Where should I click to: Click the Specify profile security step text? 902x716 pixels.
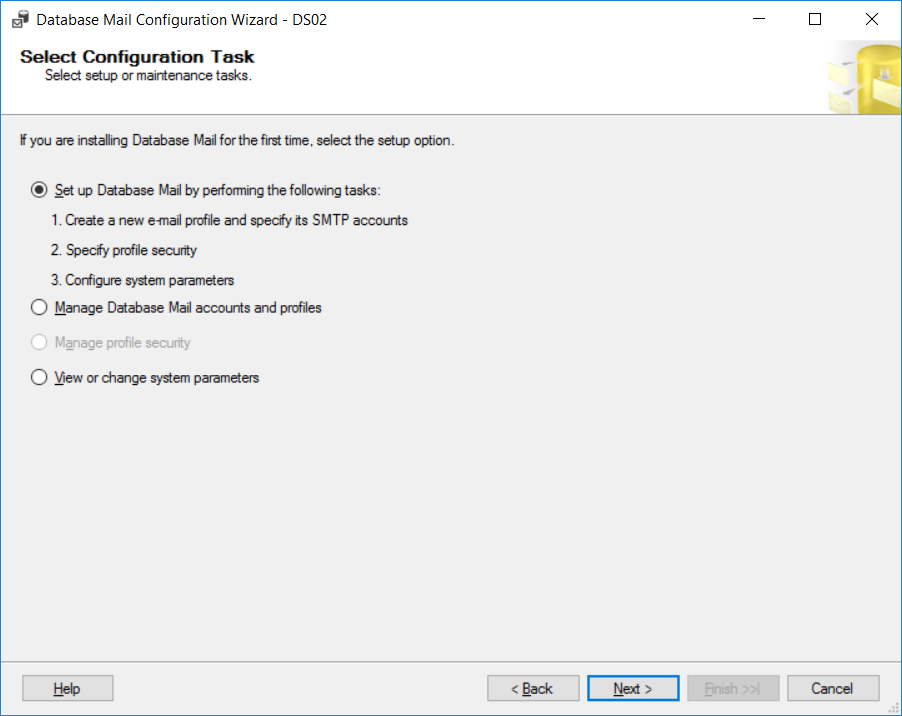[x=124, y=250]
